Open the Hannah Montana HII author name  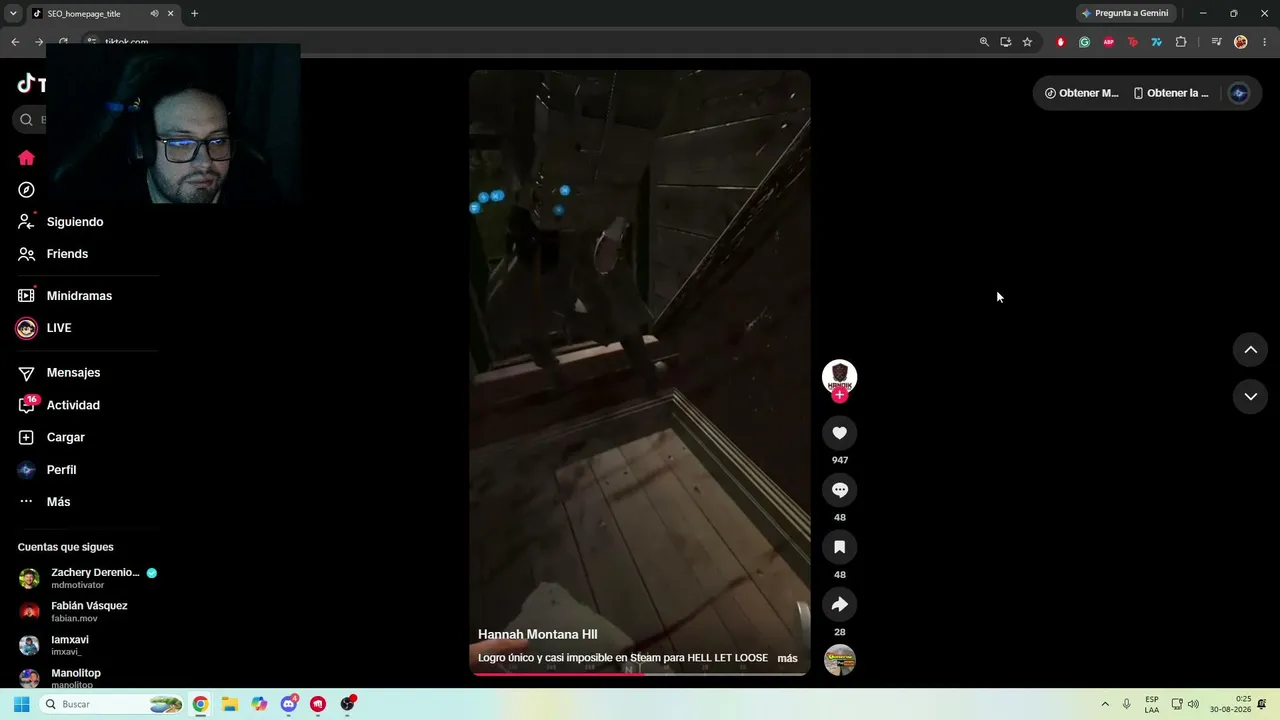coord(538,635)
